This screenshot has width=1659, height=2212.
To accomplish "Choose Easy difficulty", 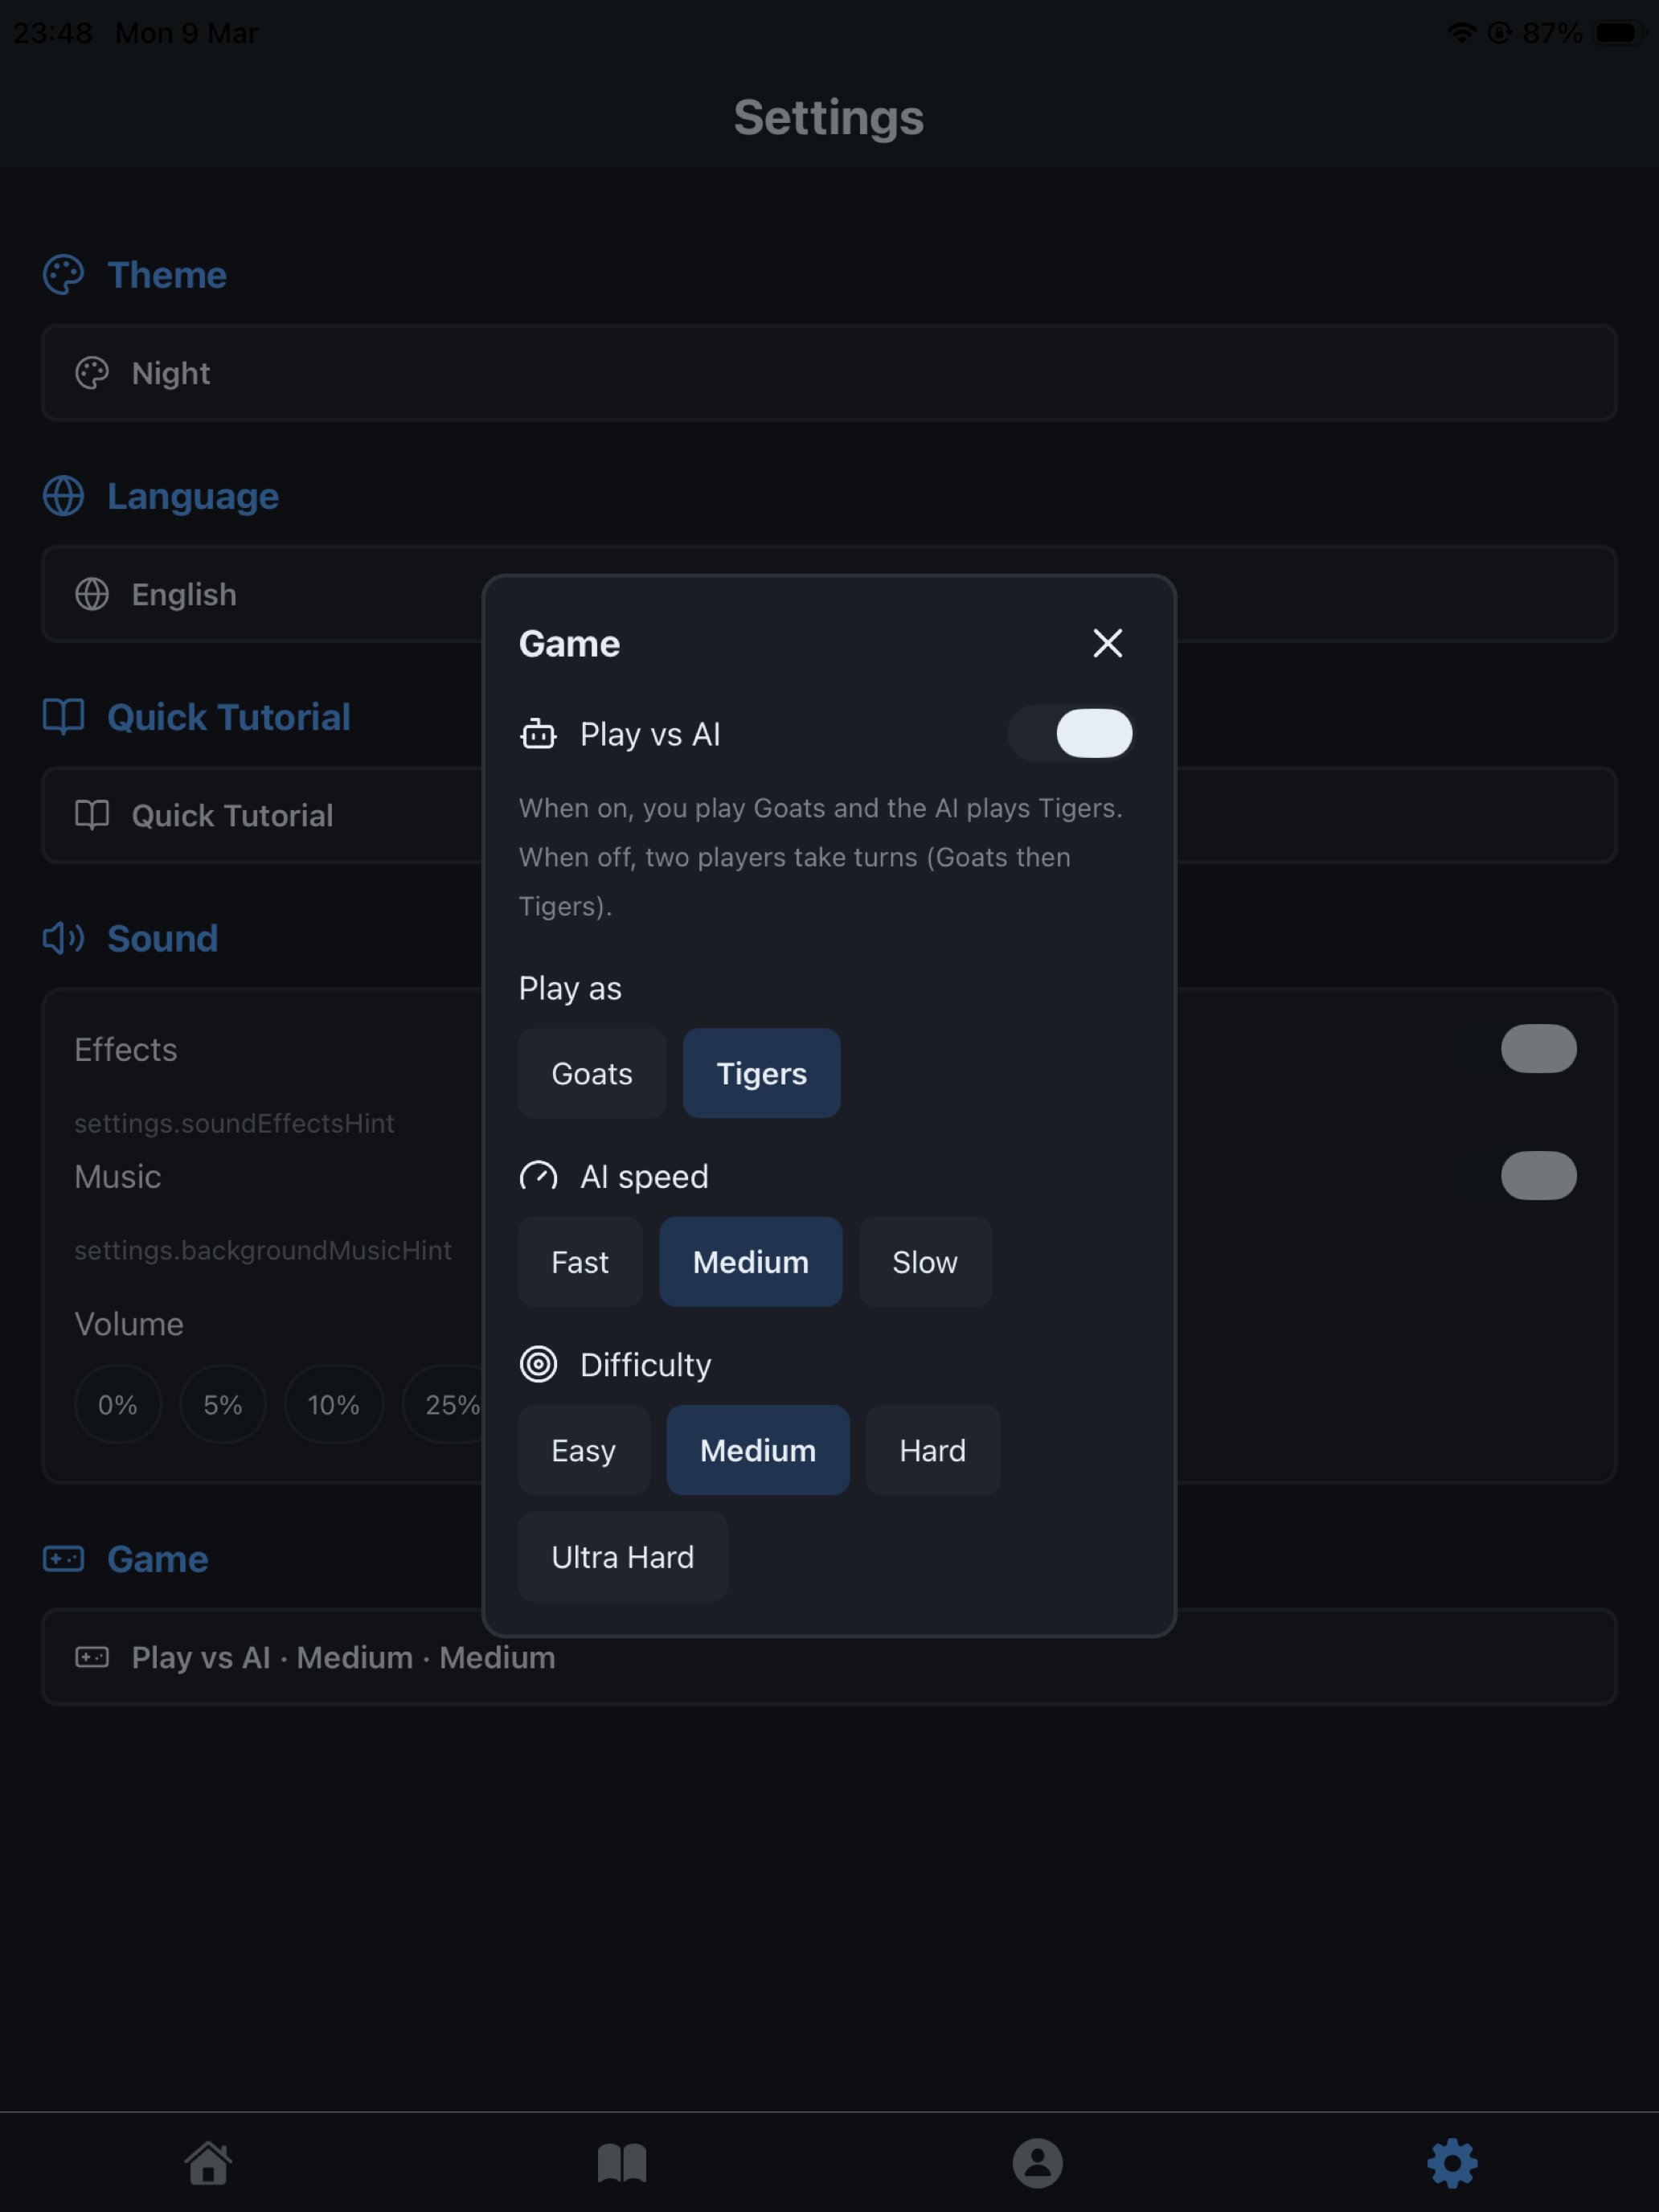I will pos(584,1450).
